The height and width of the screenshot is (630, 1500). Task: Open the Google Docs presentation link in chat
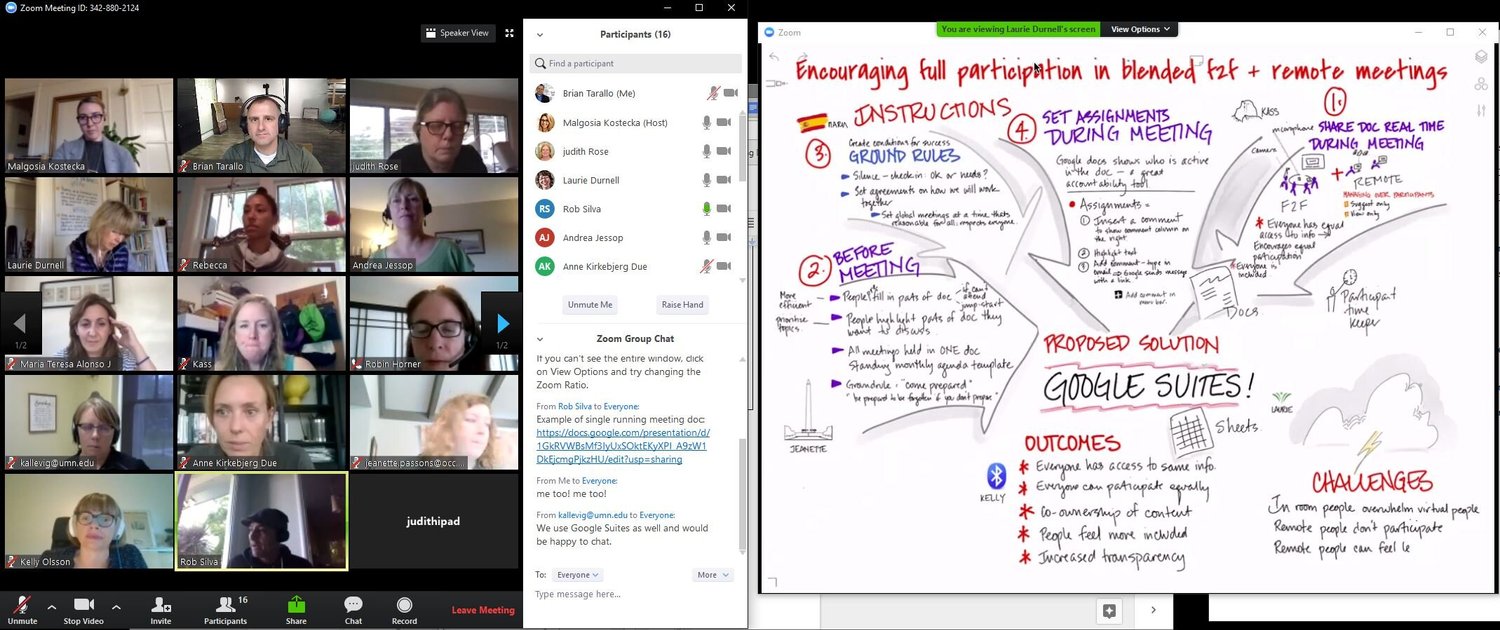click(622, 446)
